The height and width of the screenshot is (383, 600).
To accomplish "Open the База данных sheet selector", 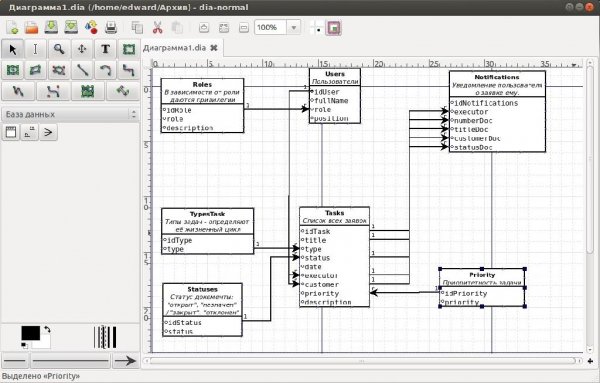I will point(70,114).
